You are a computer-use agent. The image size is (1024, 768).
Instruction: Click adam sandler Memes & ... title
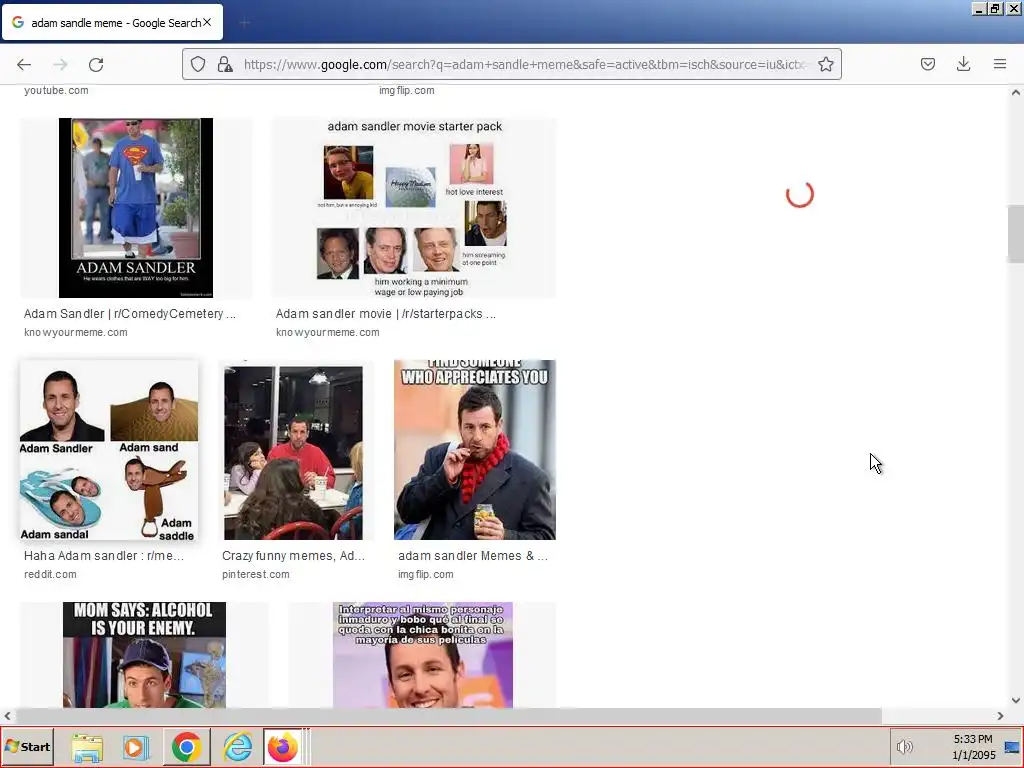(x=473, y=556)
